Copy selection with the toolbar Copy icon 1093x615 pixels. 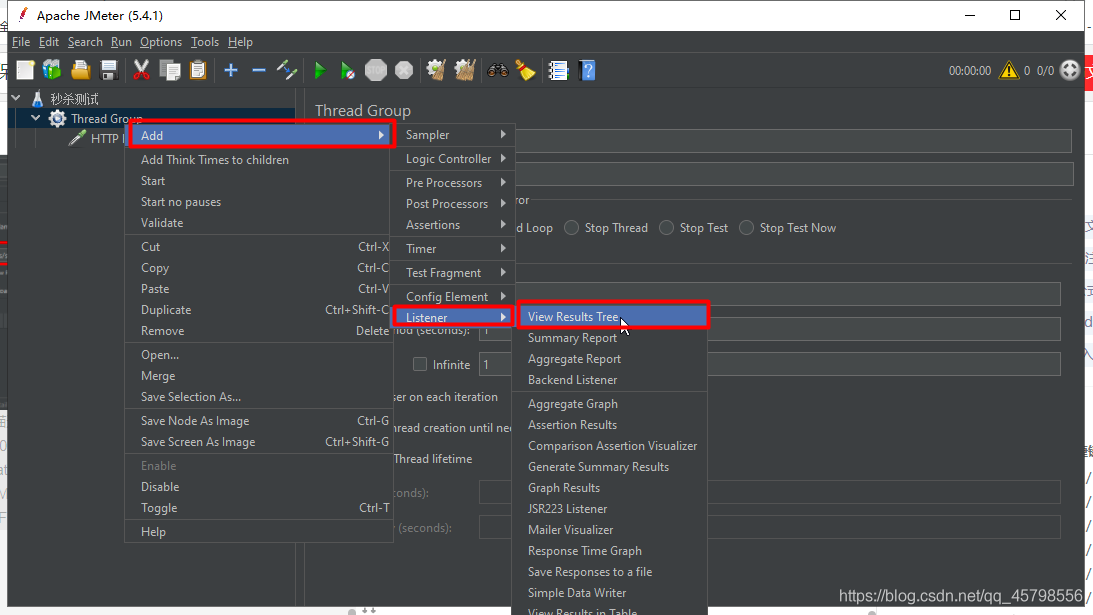169,70
